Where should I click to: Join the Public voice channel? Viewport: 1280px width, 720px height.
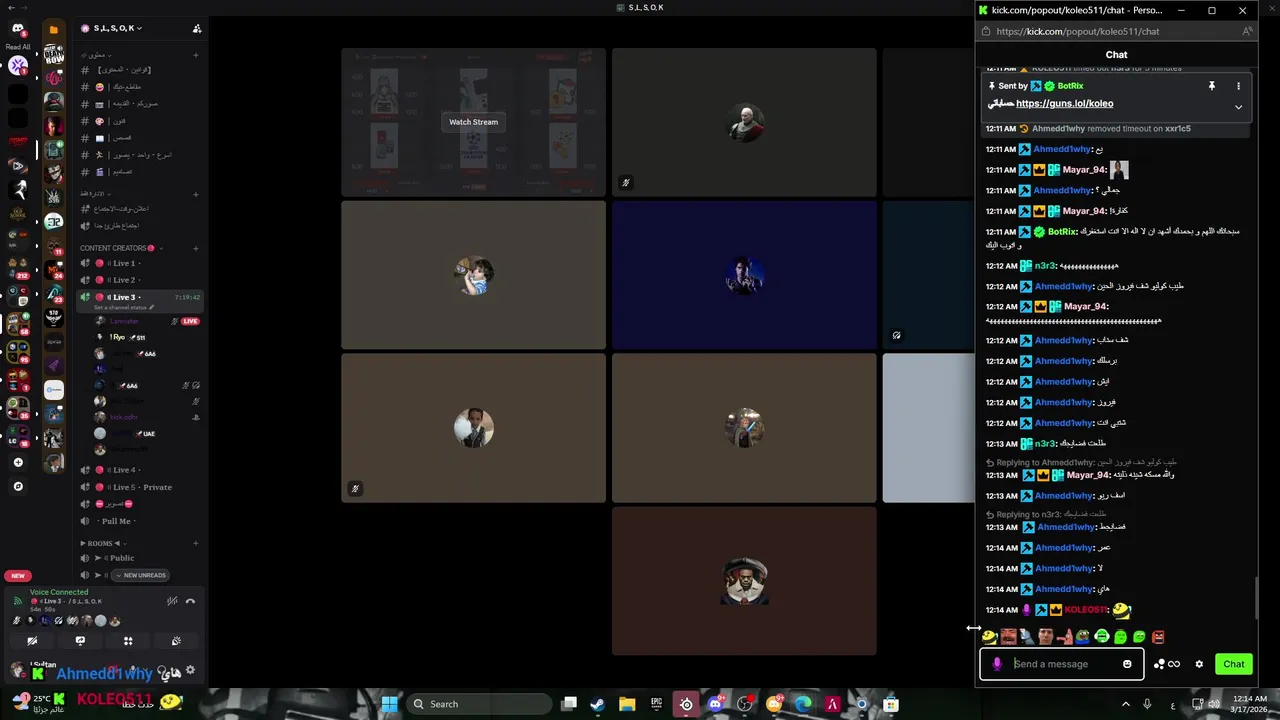coord(140,558)
